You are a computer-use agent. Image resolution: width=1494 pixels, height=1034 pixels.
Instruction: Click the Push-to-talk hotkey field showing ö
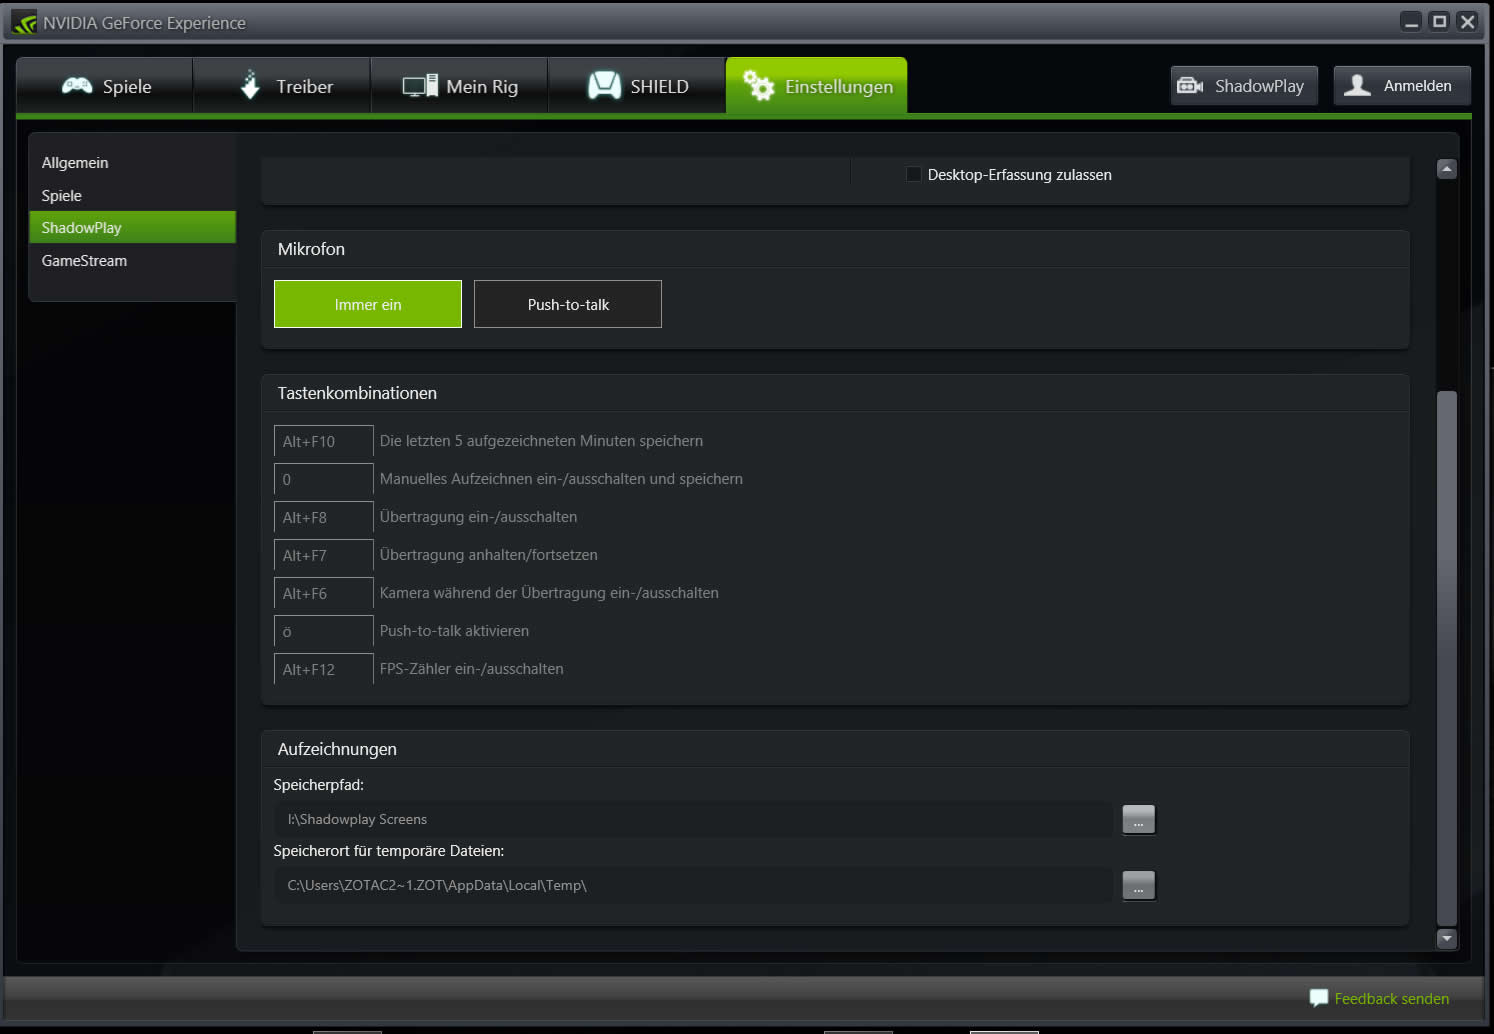click(x=324, y=631)
